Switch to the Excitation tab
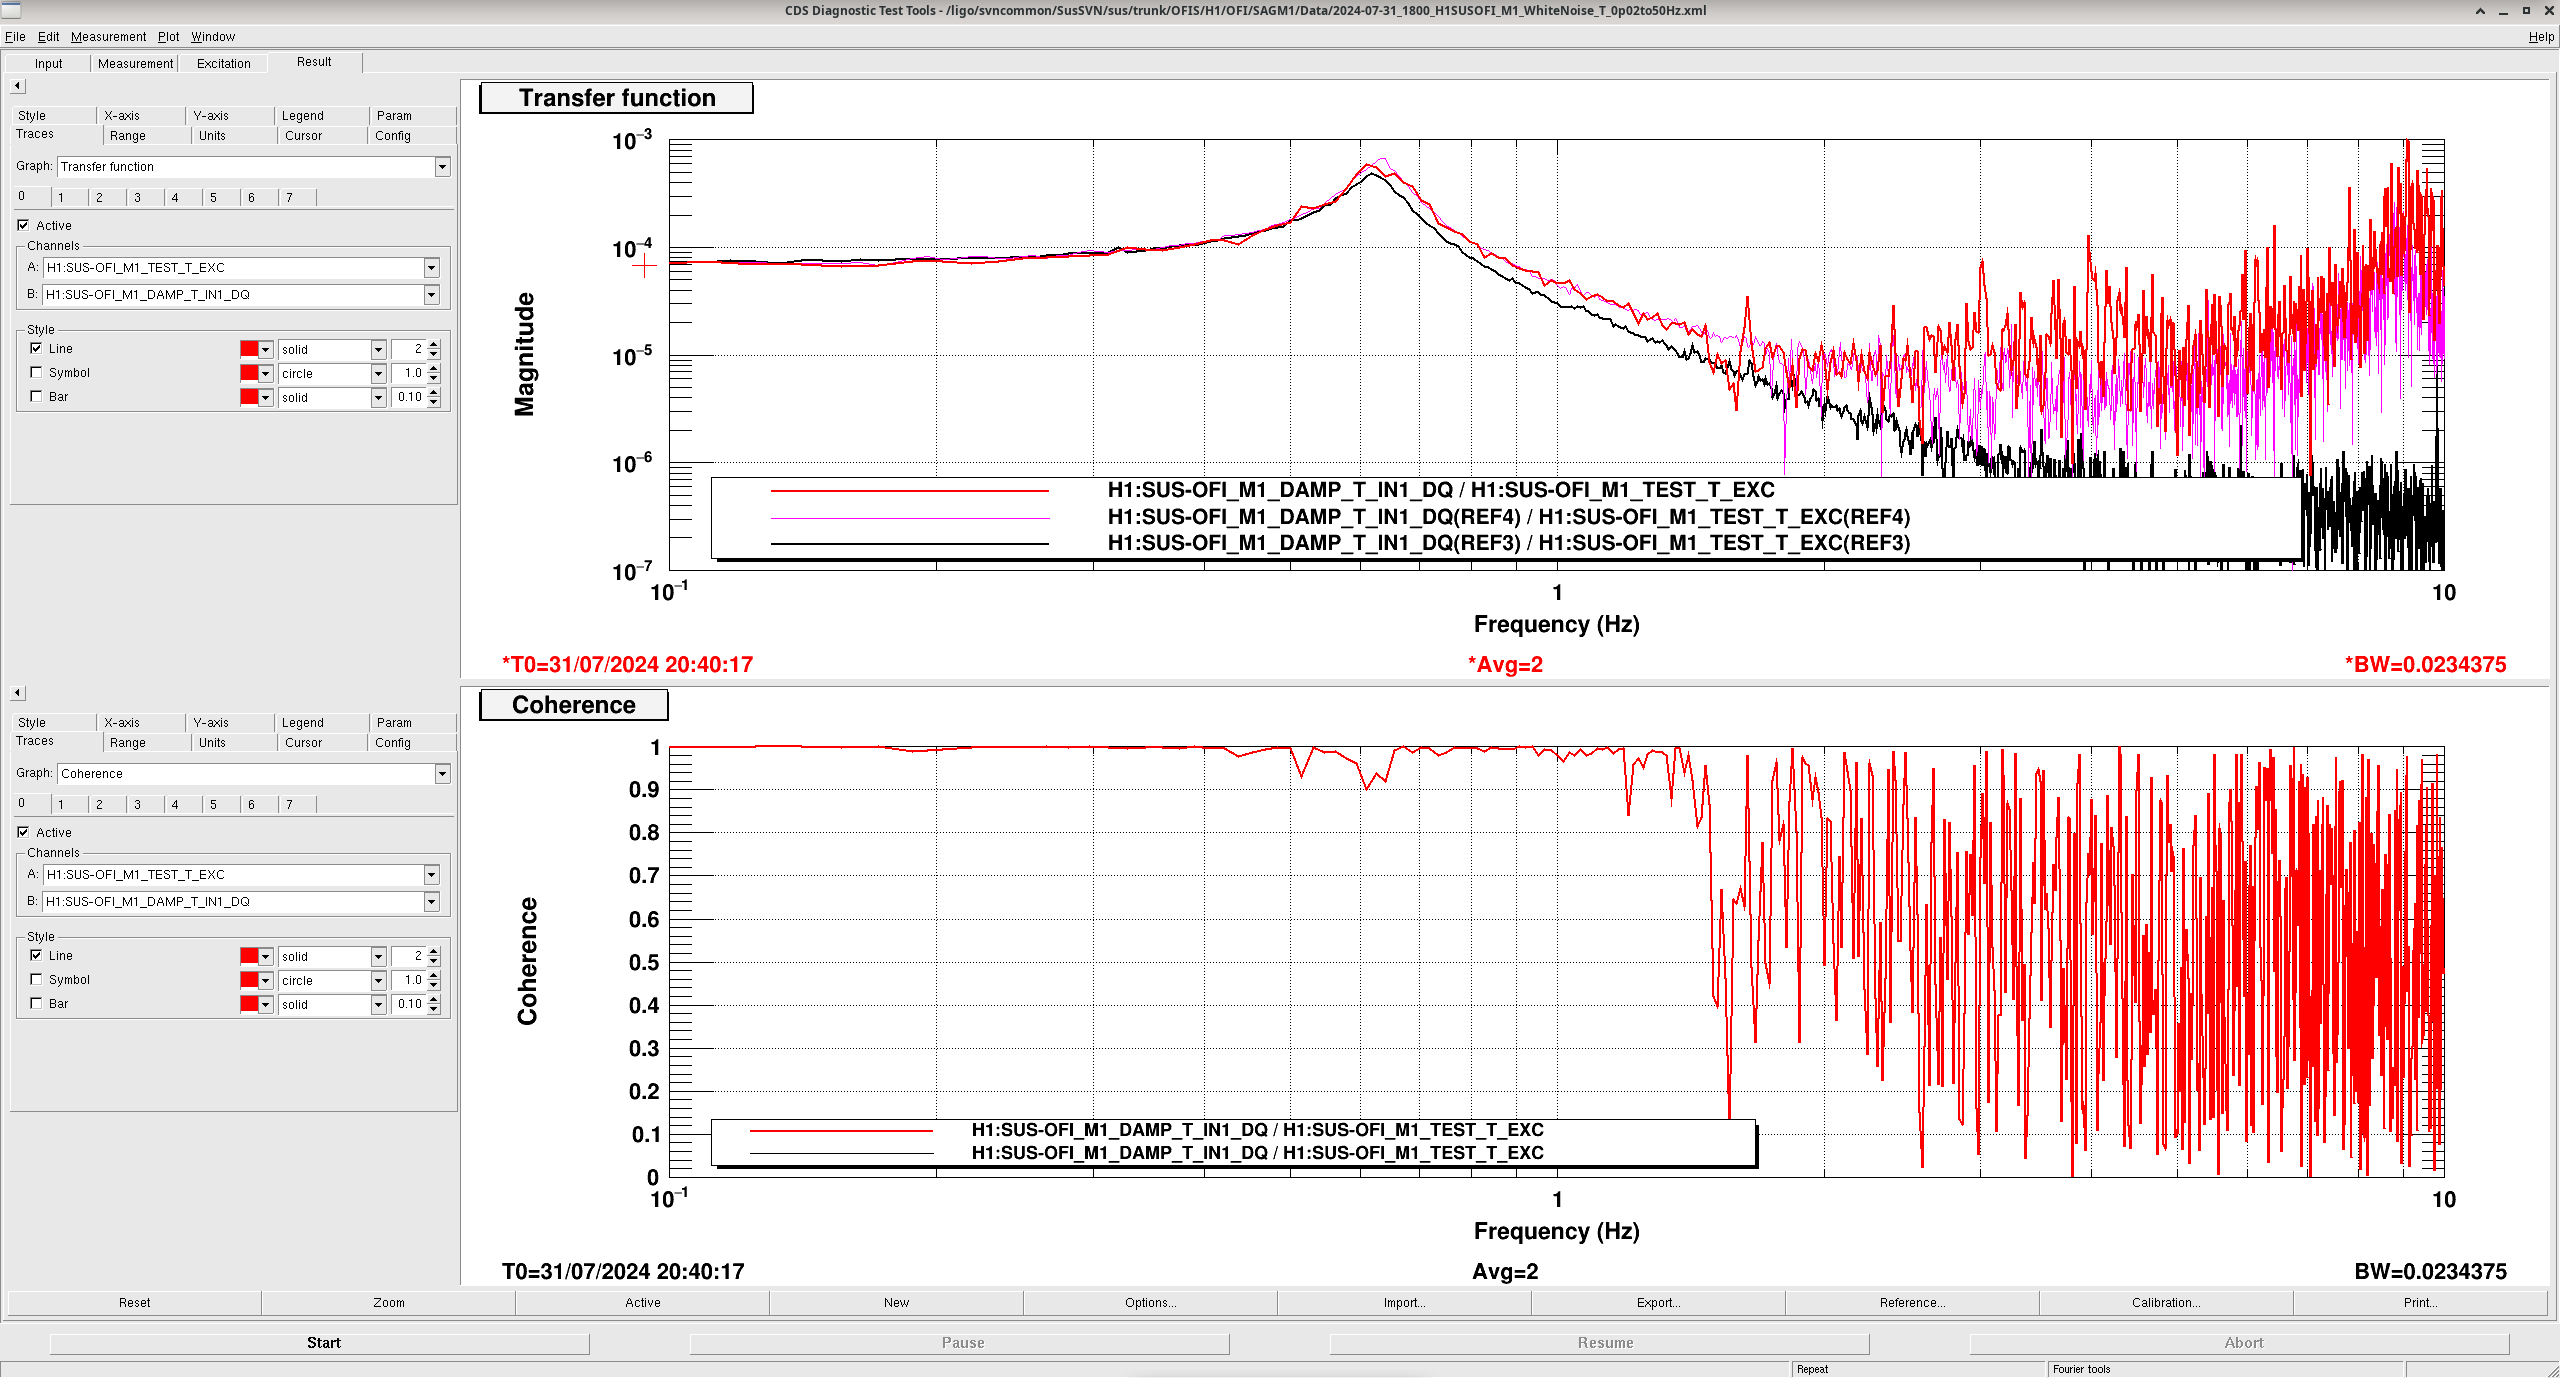This screenshot has width=2560, height=1378. 223,64
